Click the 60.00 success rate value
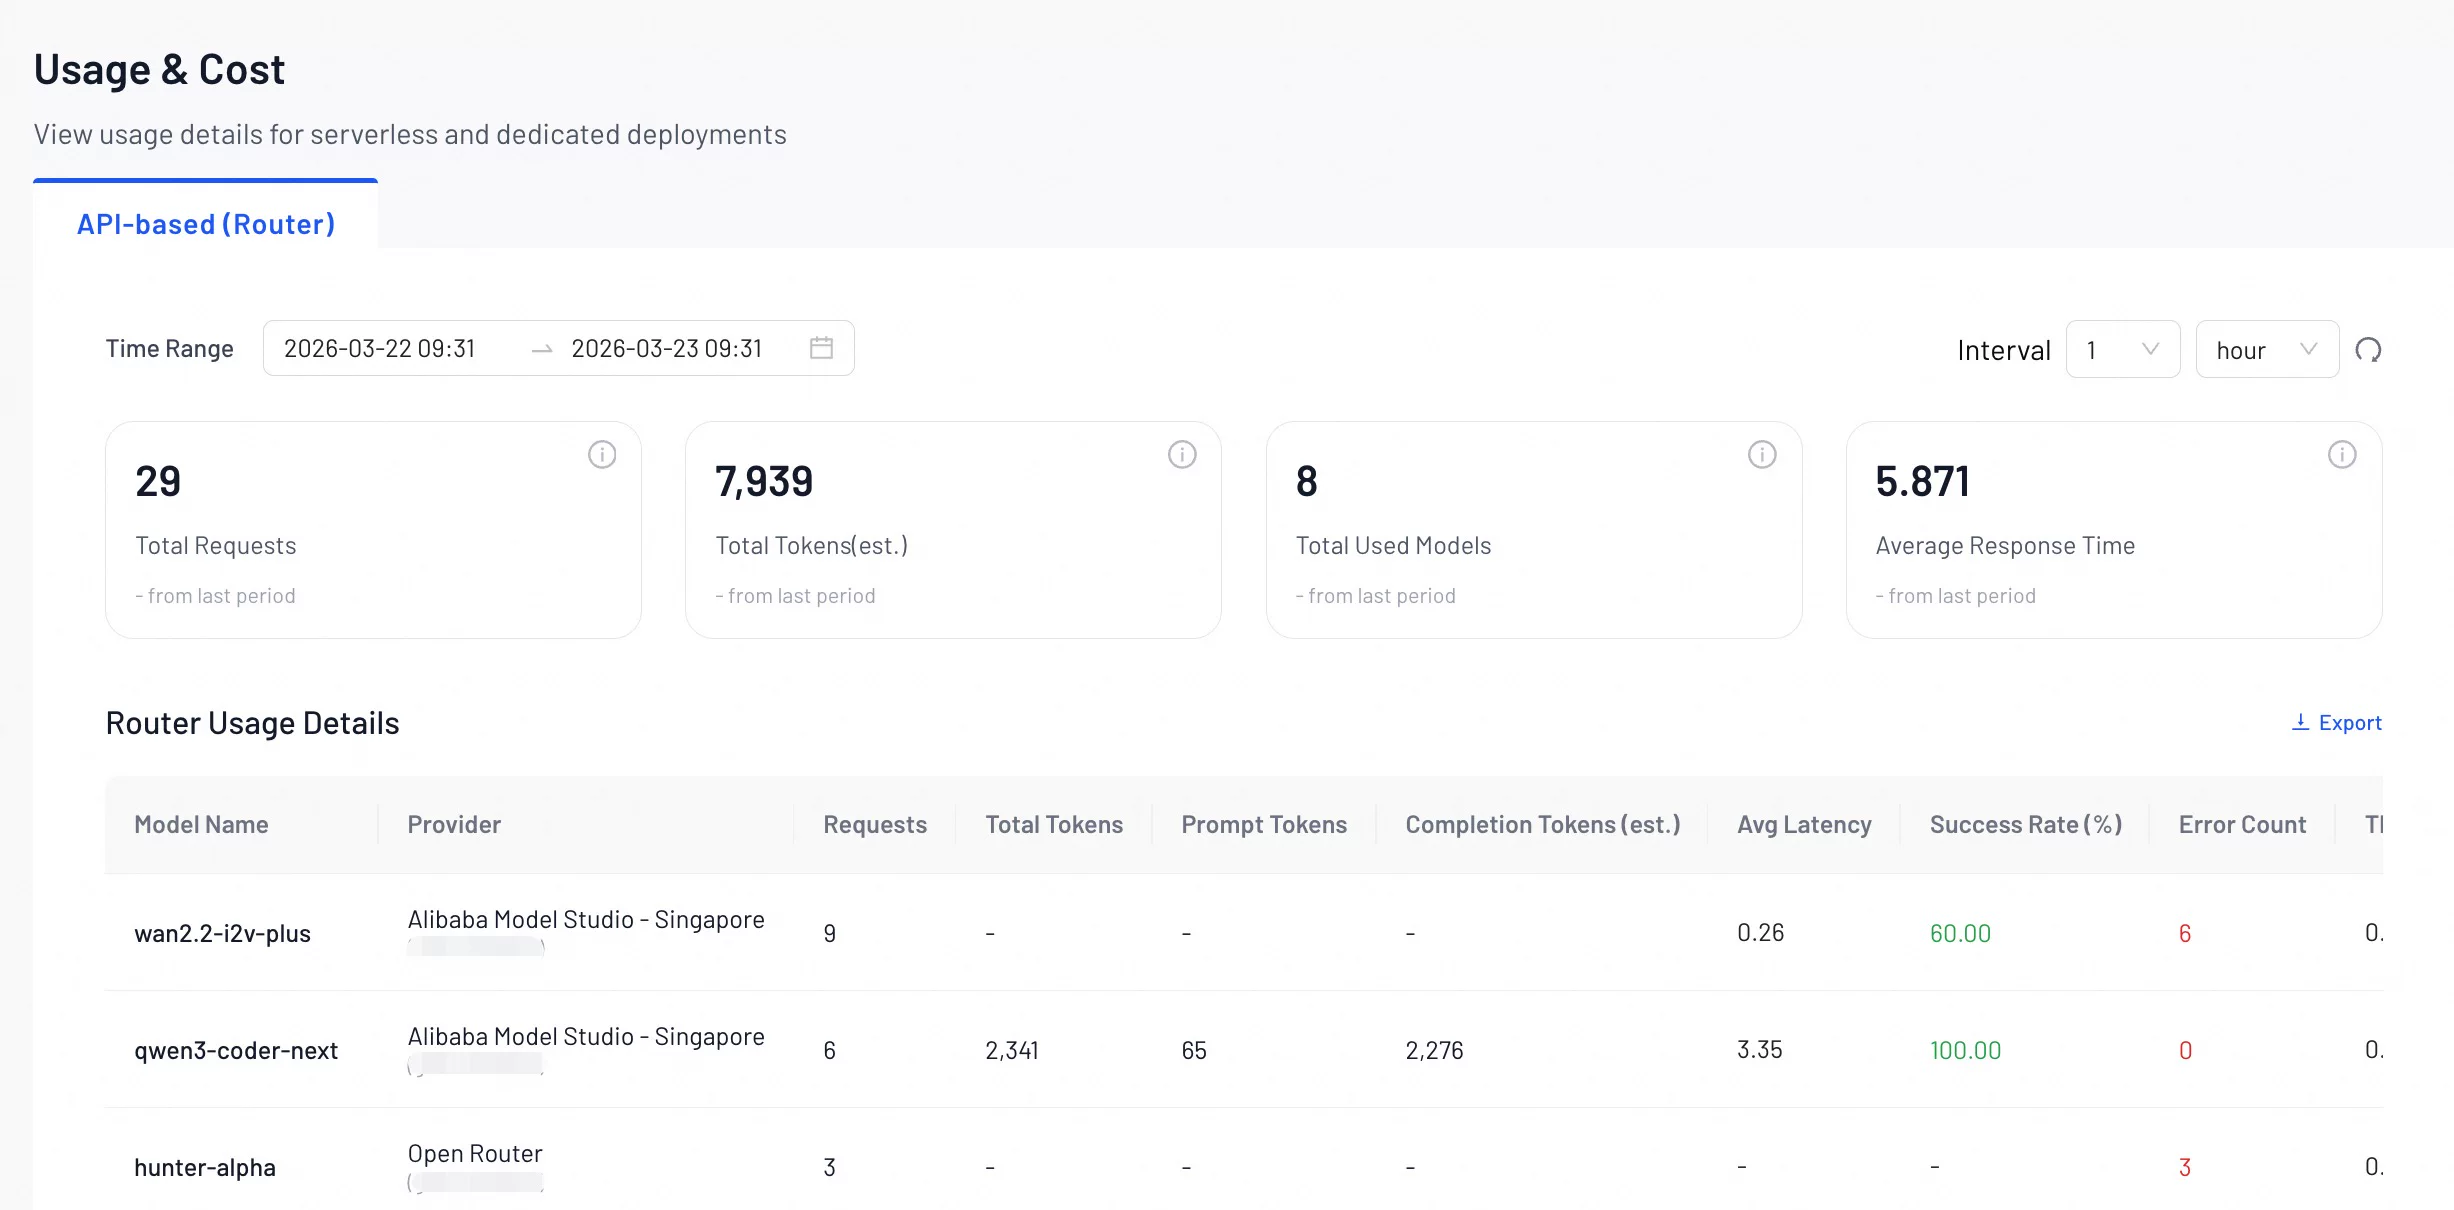The image size is (2454, 1210). click(x=1960, y=933)
